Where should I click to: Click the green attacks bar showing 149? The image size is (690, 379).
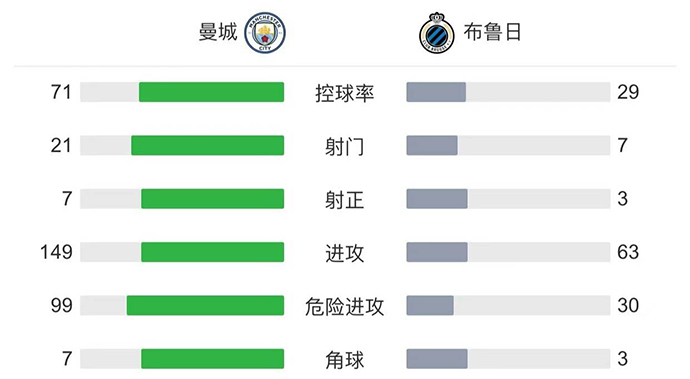213,252
